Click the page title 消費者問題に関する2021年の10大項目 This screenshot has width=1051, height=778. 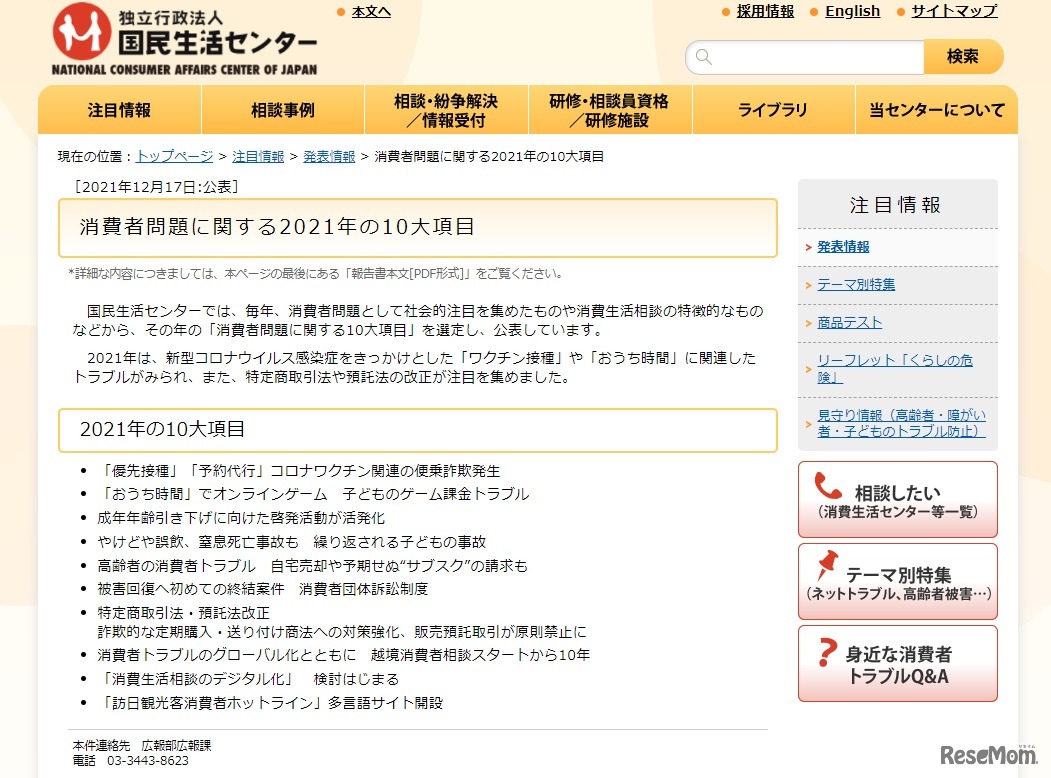(x=277, y=226)
